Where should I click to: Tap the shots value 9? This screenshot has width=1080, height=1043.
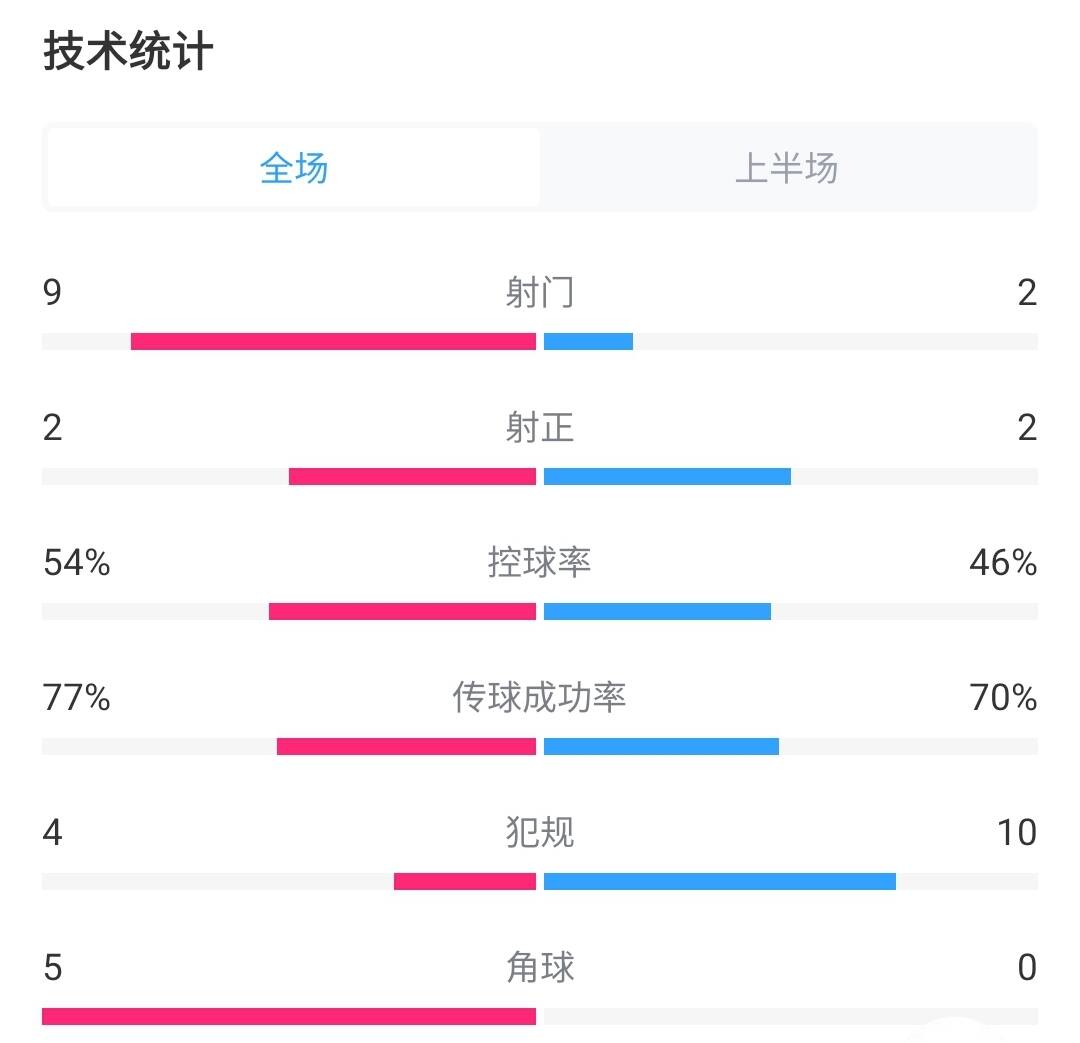53,293
